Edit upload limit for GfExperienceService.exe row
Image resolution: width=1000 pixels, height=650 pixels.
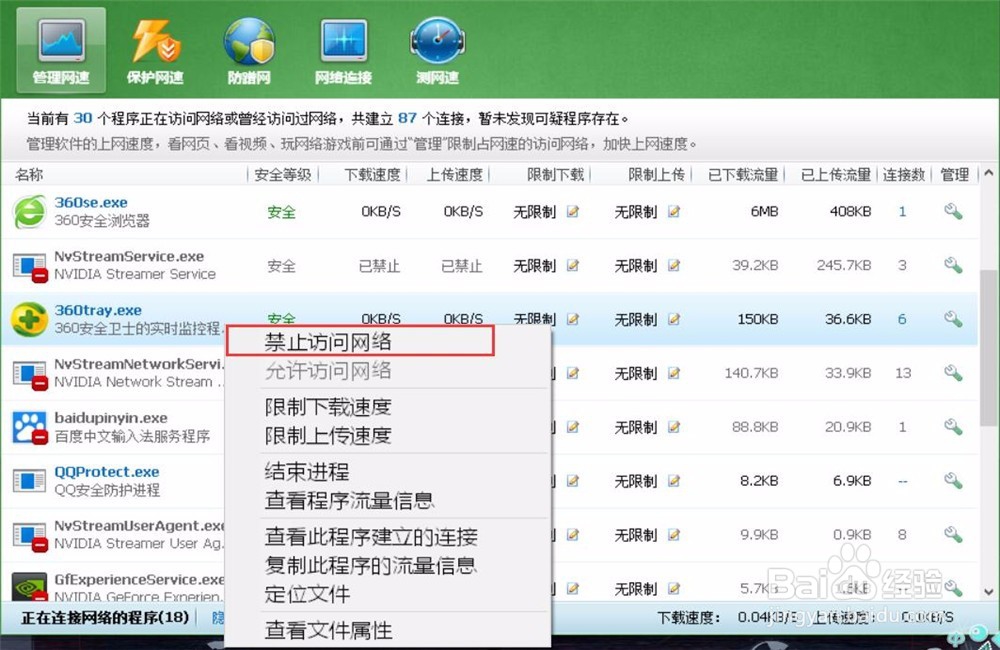click(673, 588)
